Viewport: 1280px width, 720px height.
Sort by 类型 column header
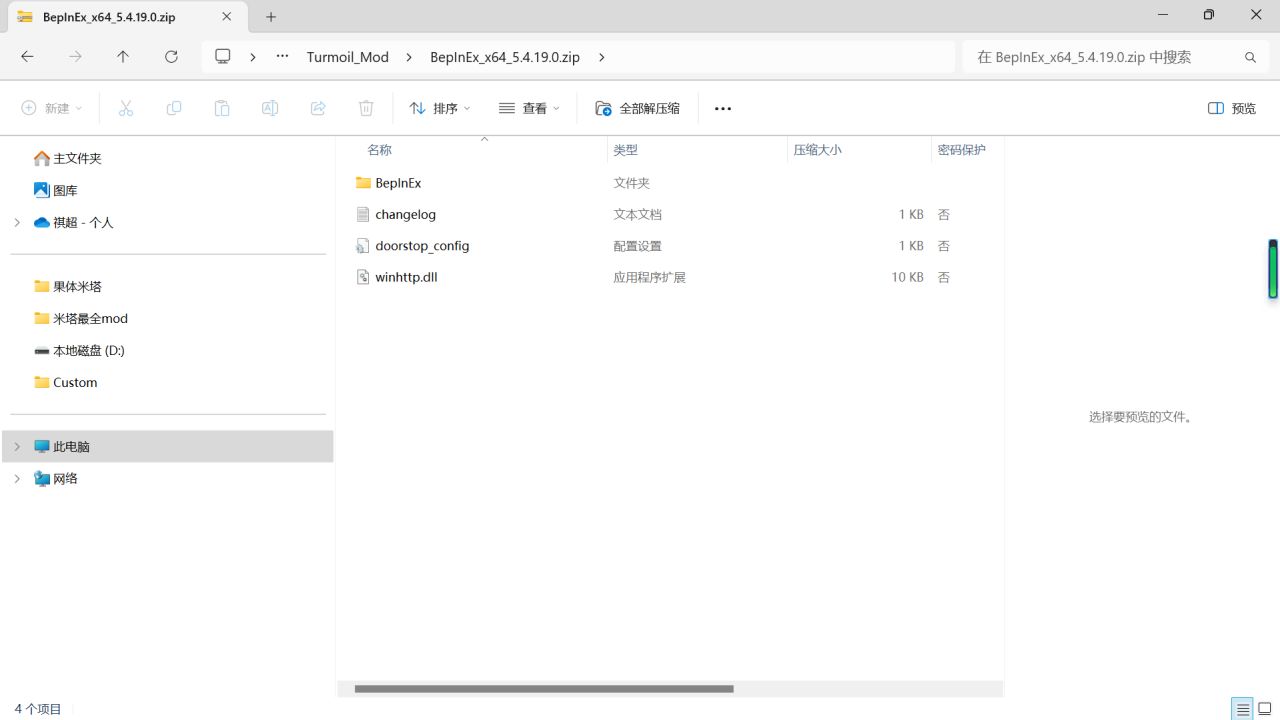(625, 150)
